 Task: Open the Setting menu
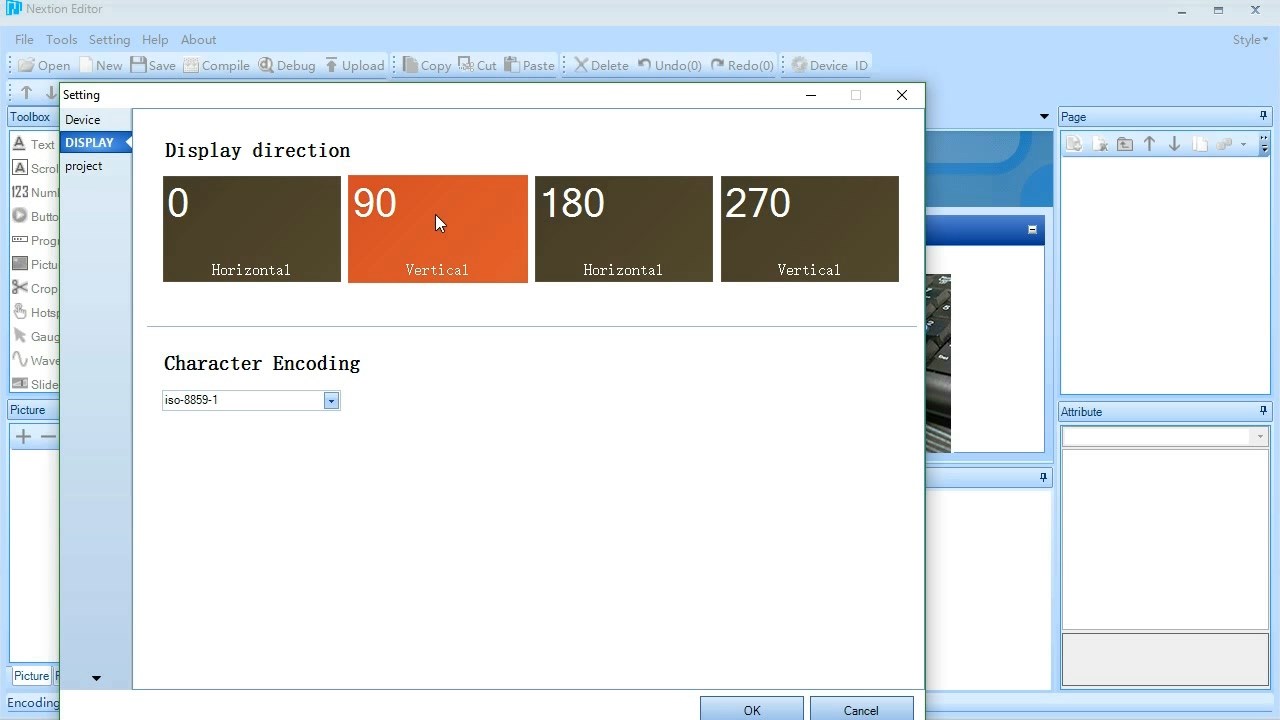point(109,40)
